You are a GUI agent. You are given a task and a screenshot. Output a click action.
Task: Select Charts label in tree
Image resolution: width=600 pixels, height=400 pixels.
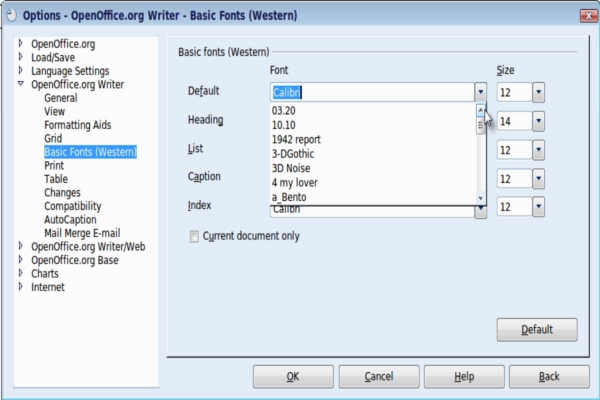[45, 273]
